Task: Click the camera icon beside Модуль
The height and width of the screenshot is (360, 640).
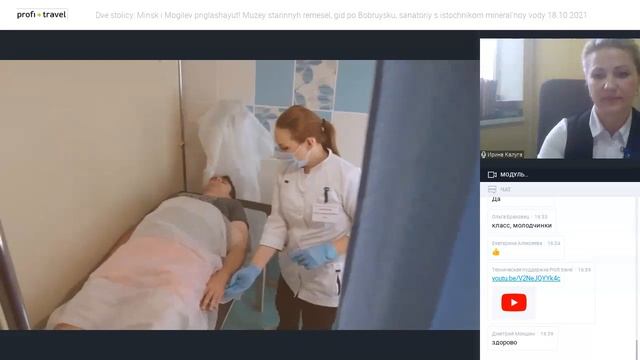Action: (x=492, y=175)
